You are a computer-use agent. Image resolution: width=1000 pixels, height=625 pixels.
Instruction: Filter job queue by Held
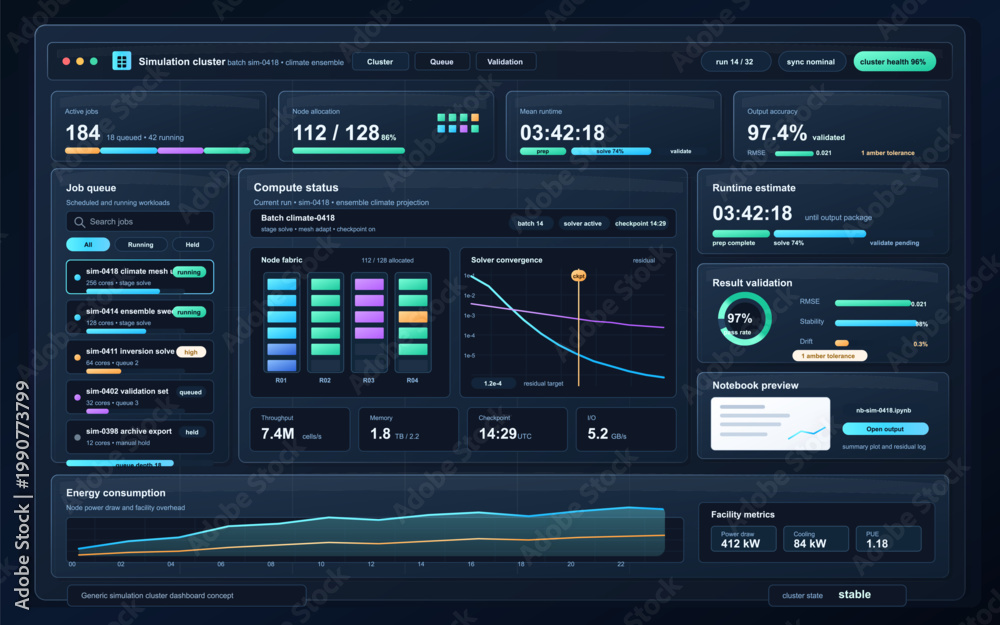tap(192, 245)
